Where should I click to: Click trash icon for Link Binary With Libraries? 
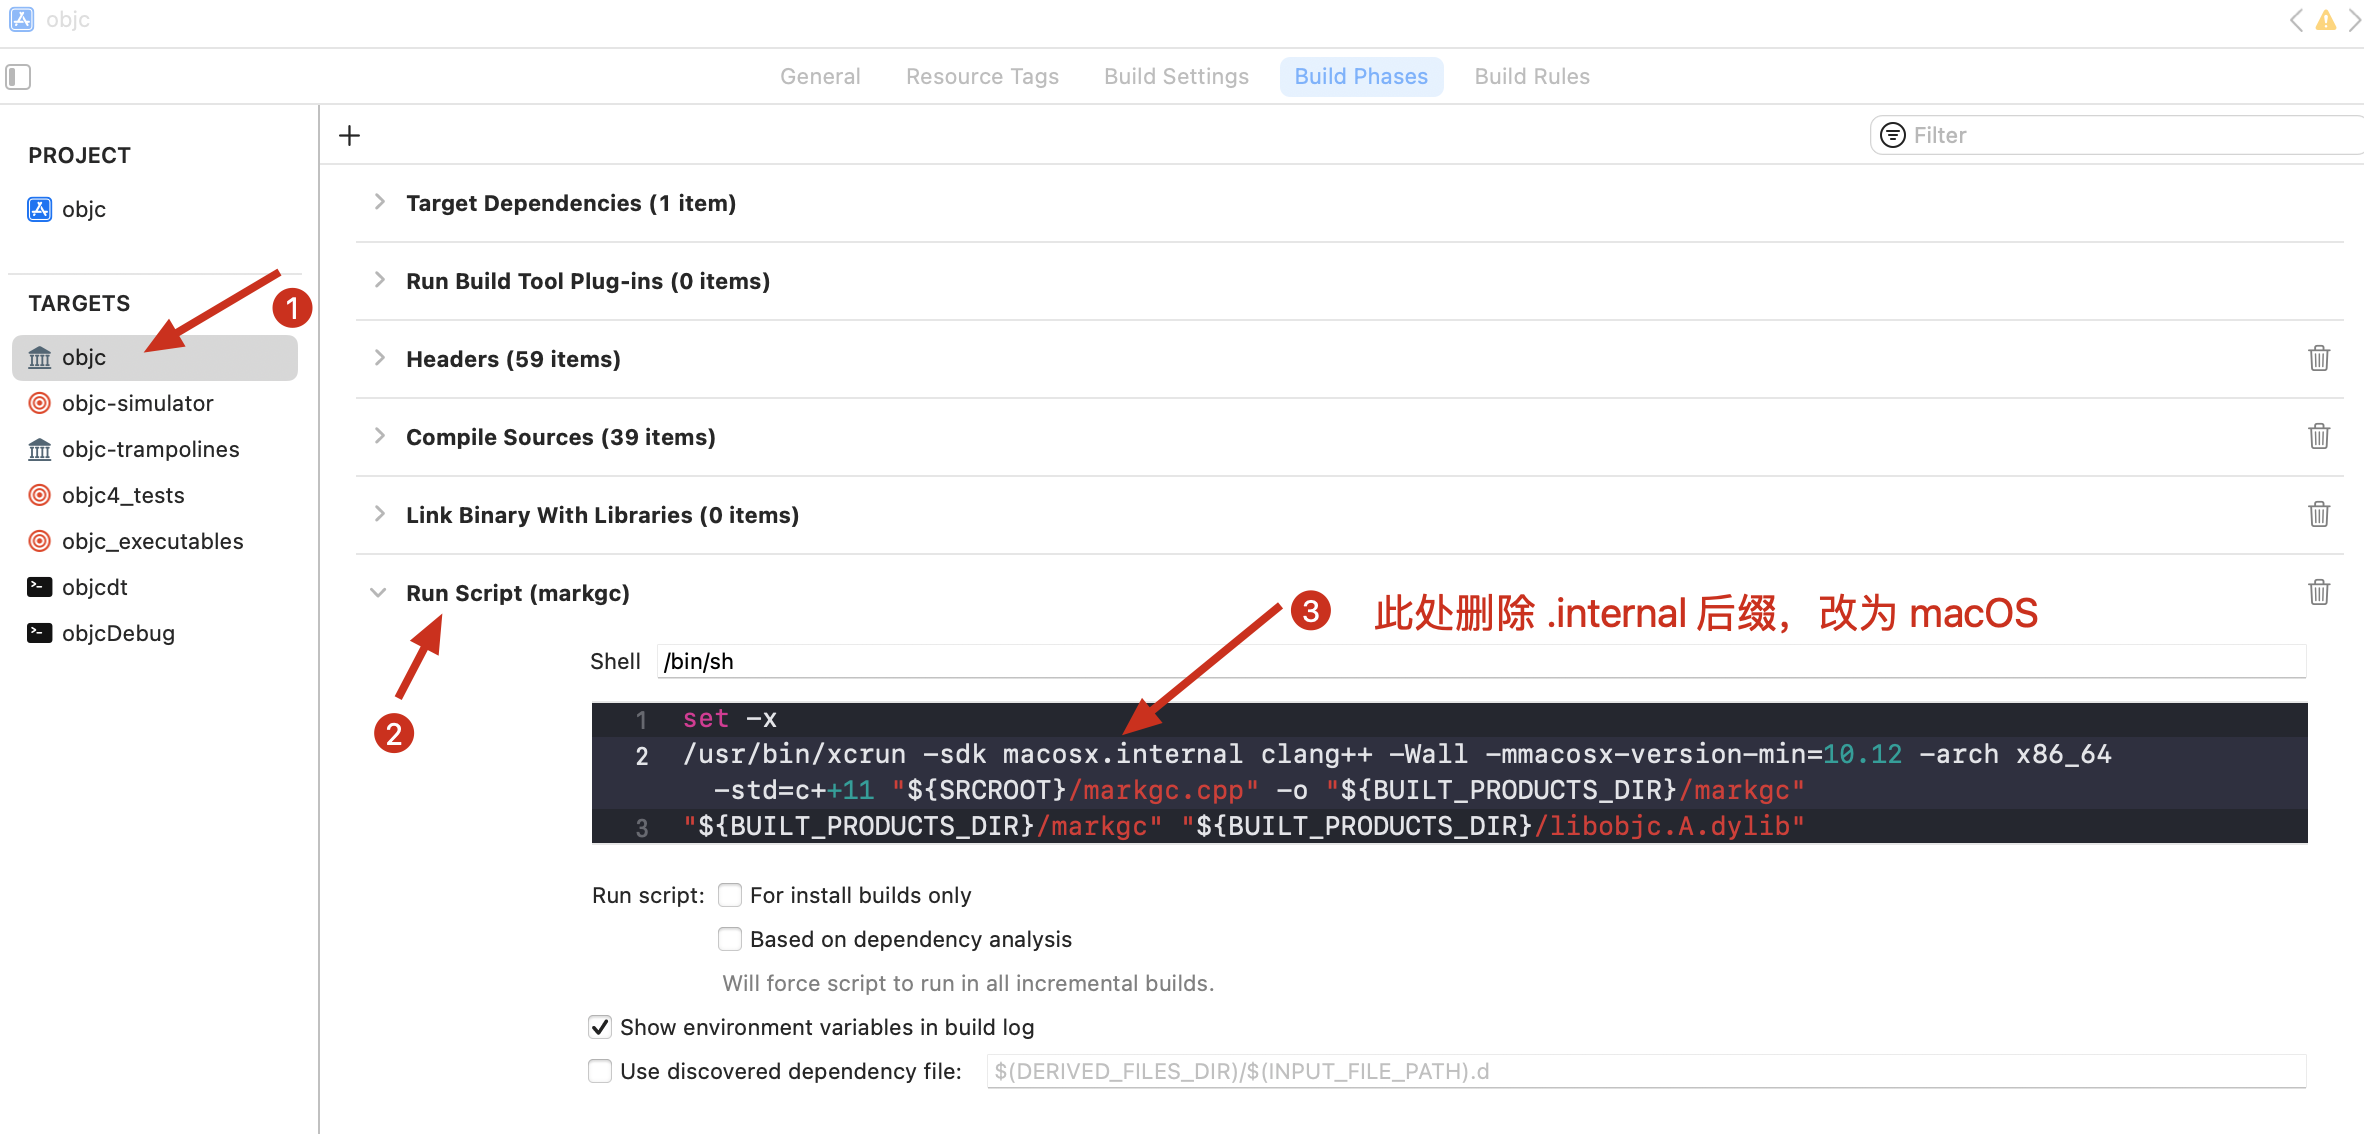pyautogui.click(x=2318, y=514)
